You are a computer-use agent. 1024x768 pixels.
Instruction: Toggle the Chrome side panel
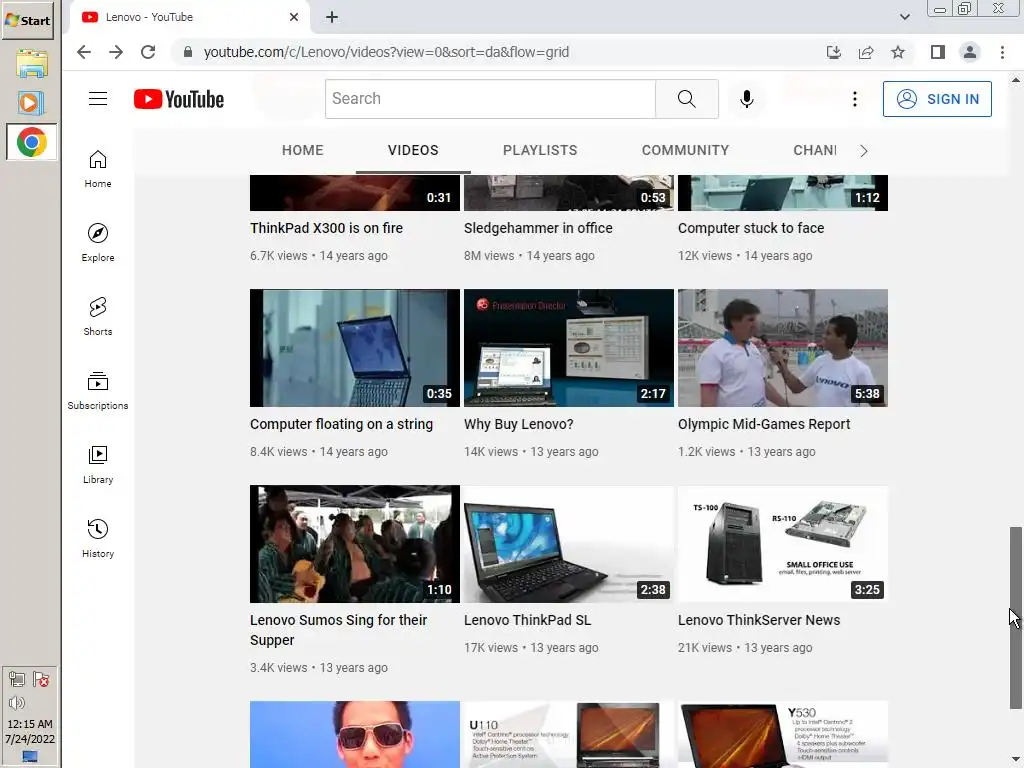938,52
